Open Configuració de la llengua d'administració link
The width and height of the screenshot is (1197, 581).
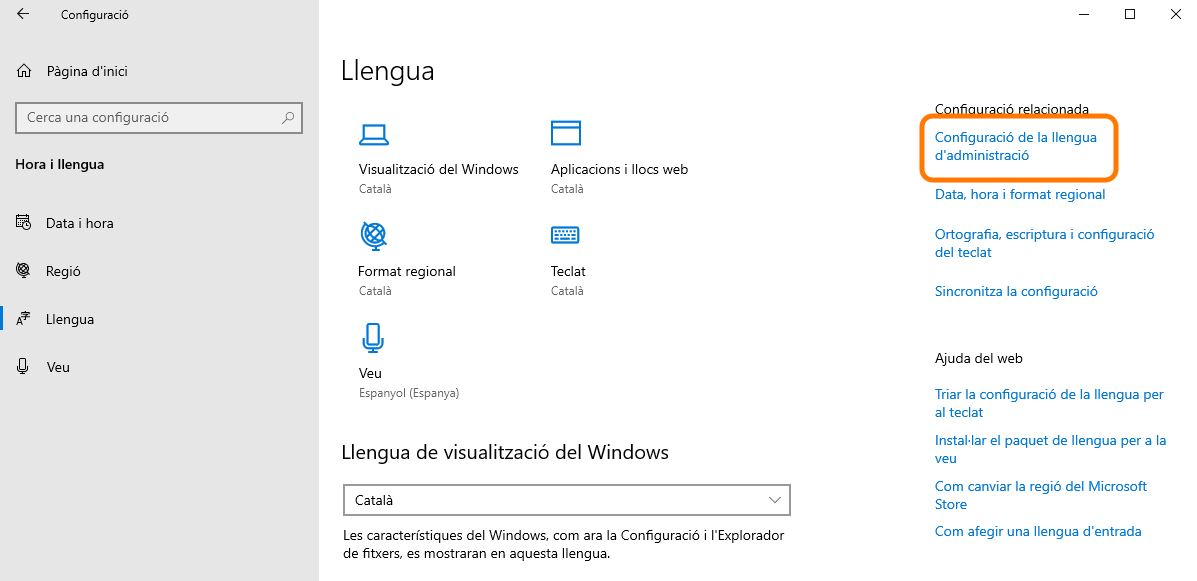pos(1015,146)
